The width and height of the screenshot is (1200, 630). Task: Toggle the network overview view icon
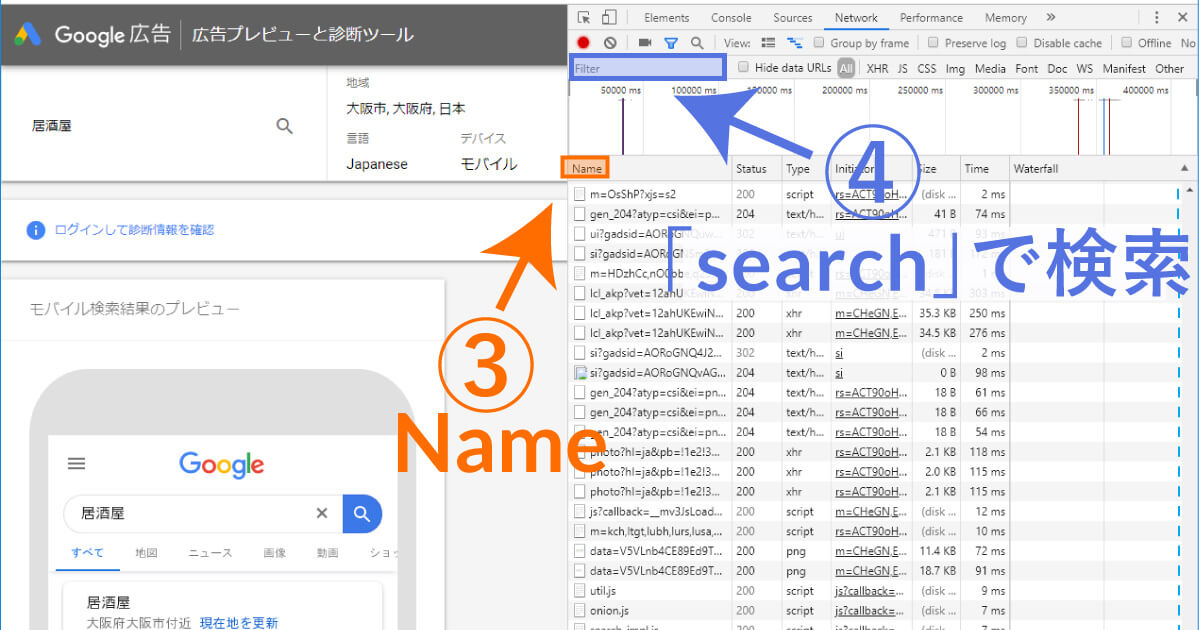[795, 43]
